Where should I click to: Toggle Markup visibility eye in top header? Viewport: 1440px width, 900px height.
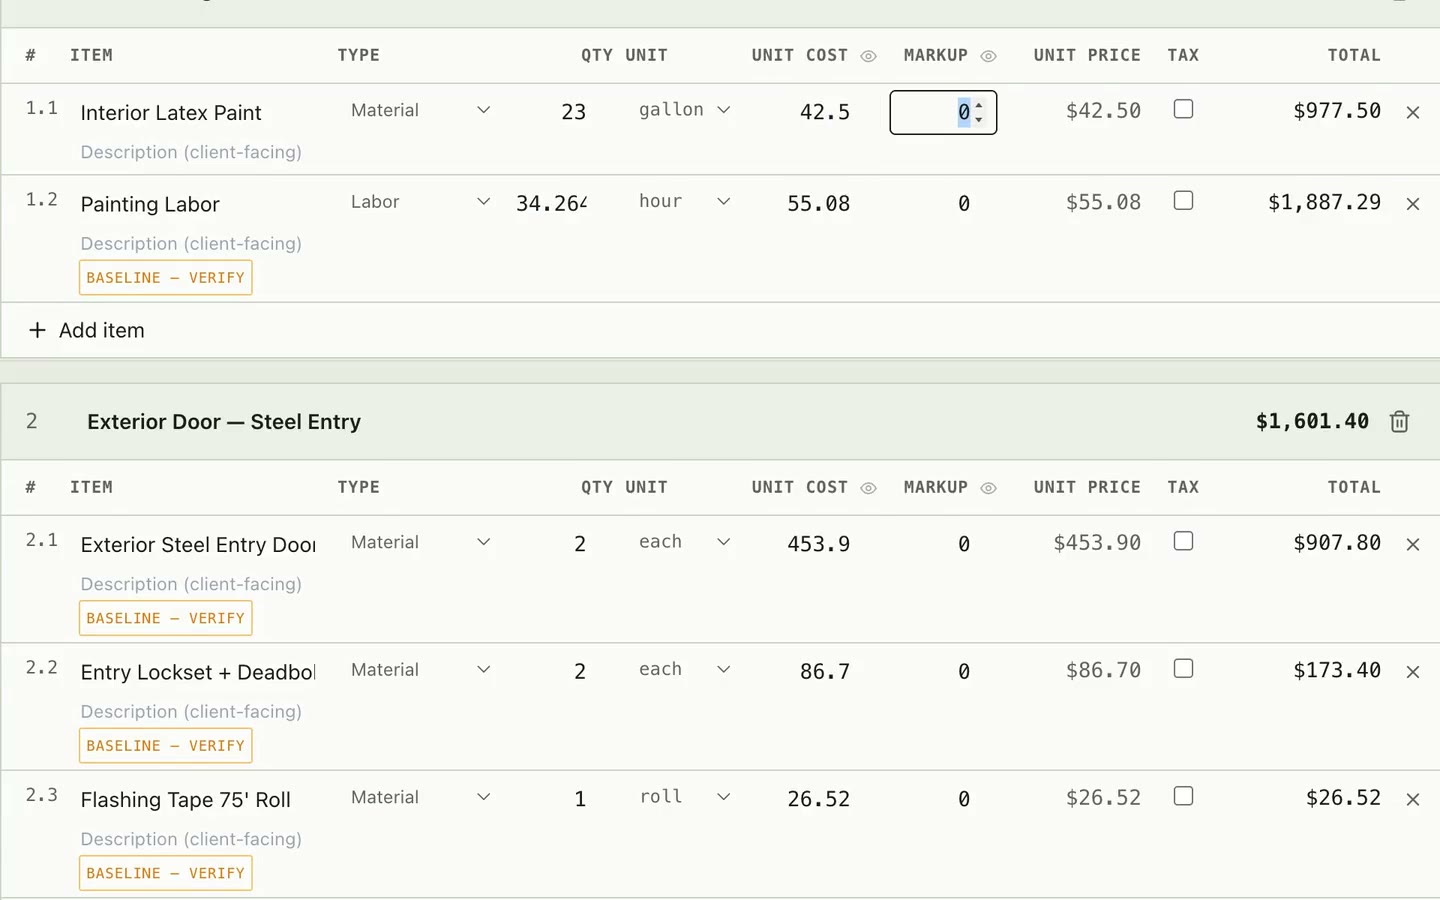tap(988, 56)
